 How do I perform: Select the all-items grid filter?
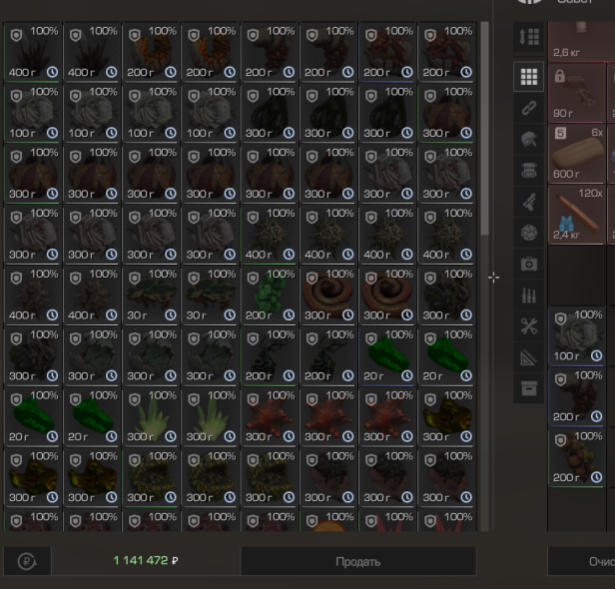point(529,77)
